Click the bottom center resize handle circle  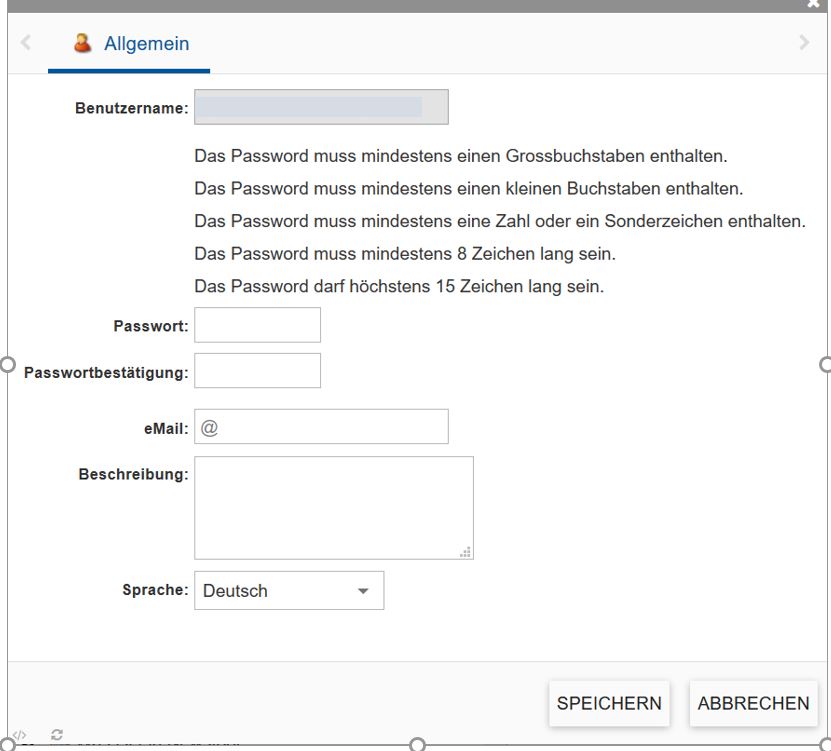pyautogui.click(x=418, y=744)
